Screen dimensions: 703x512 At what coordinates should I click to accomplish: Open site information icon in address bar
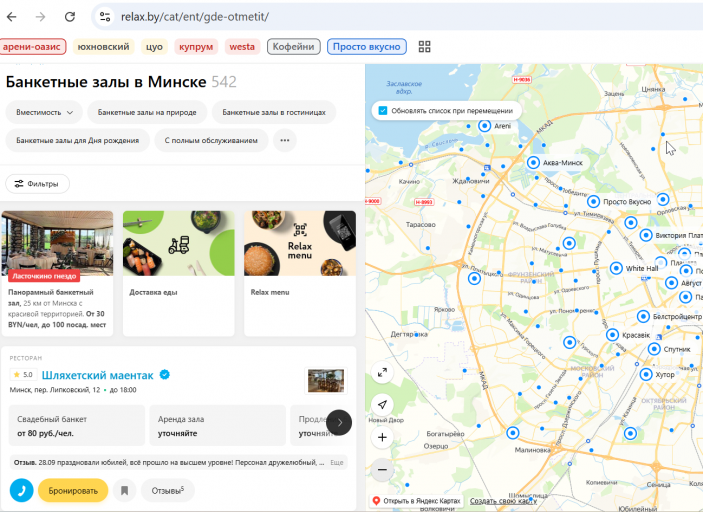105,17
